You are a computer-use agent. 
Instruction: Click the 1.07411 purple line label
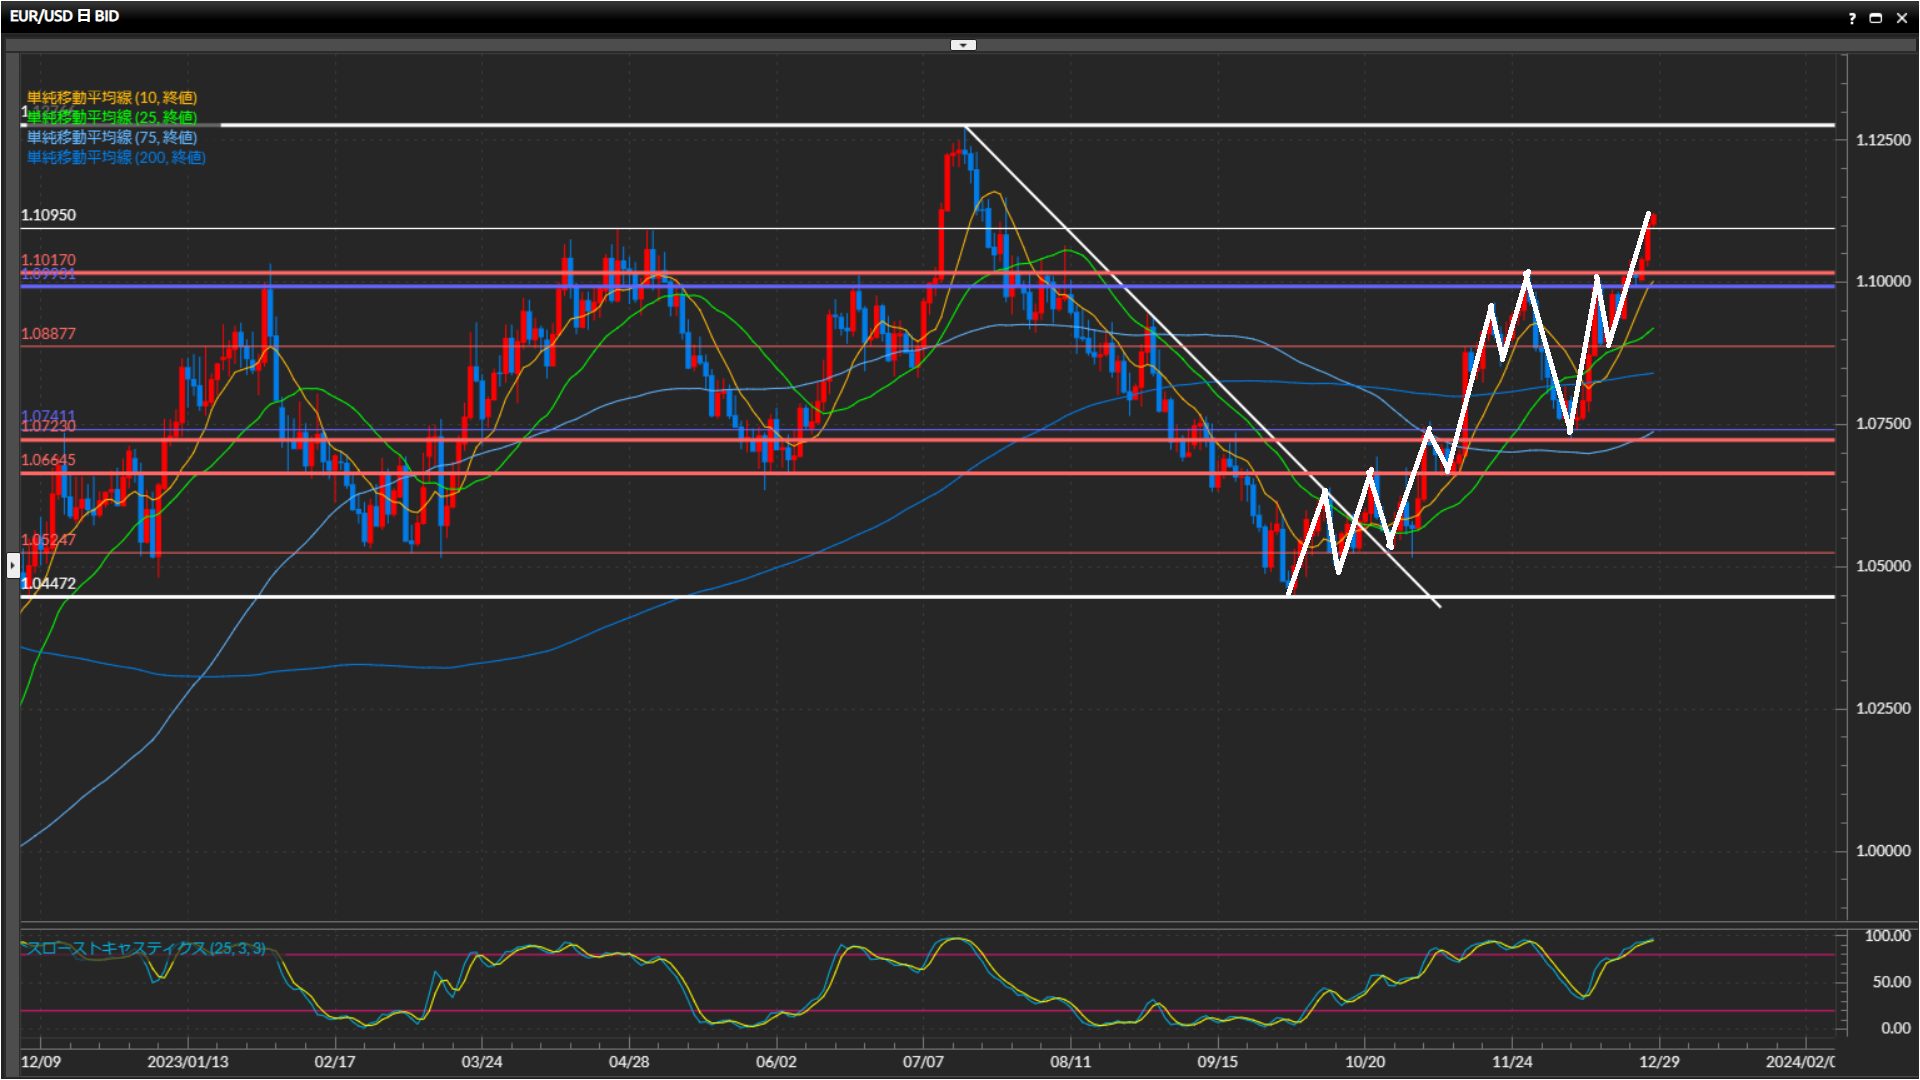tap(48, 416)
